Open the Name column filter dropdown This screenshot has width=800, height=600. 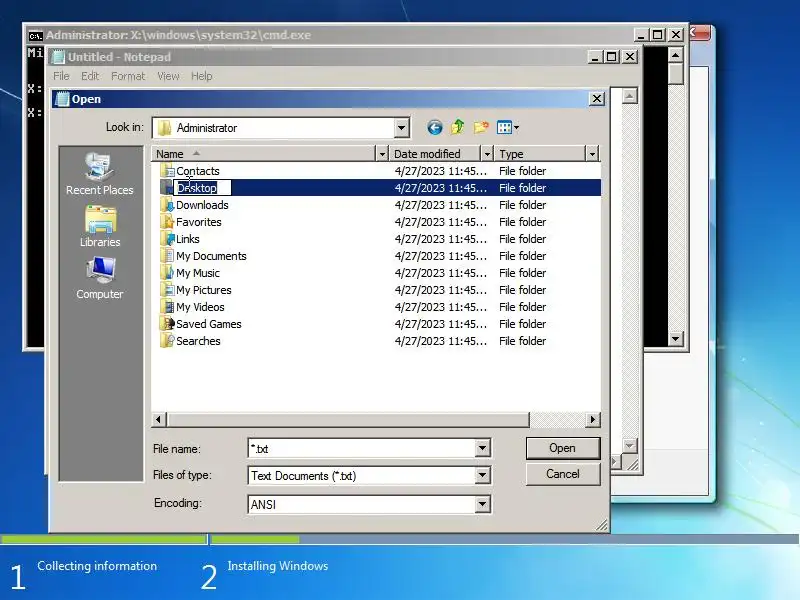pos(382,154)
